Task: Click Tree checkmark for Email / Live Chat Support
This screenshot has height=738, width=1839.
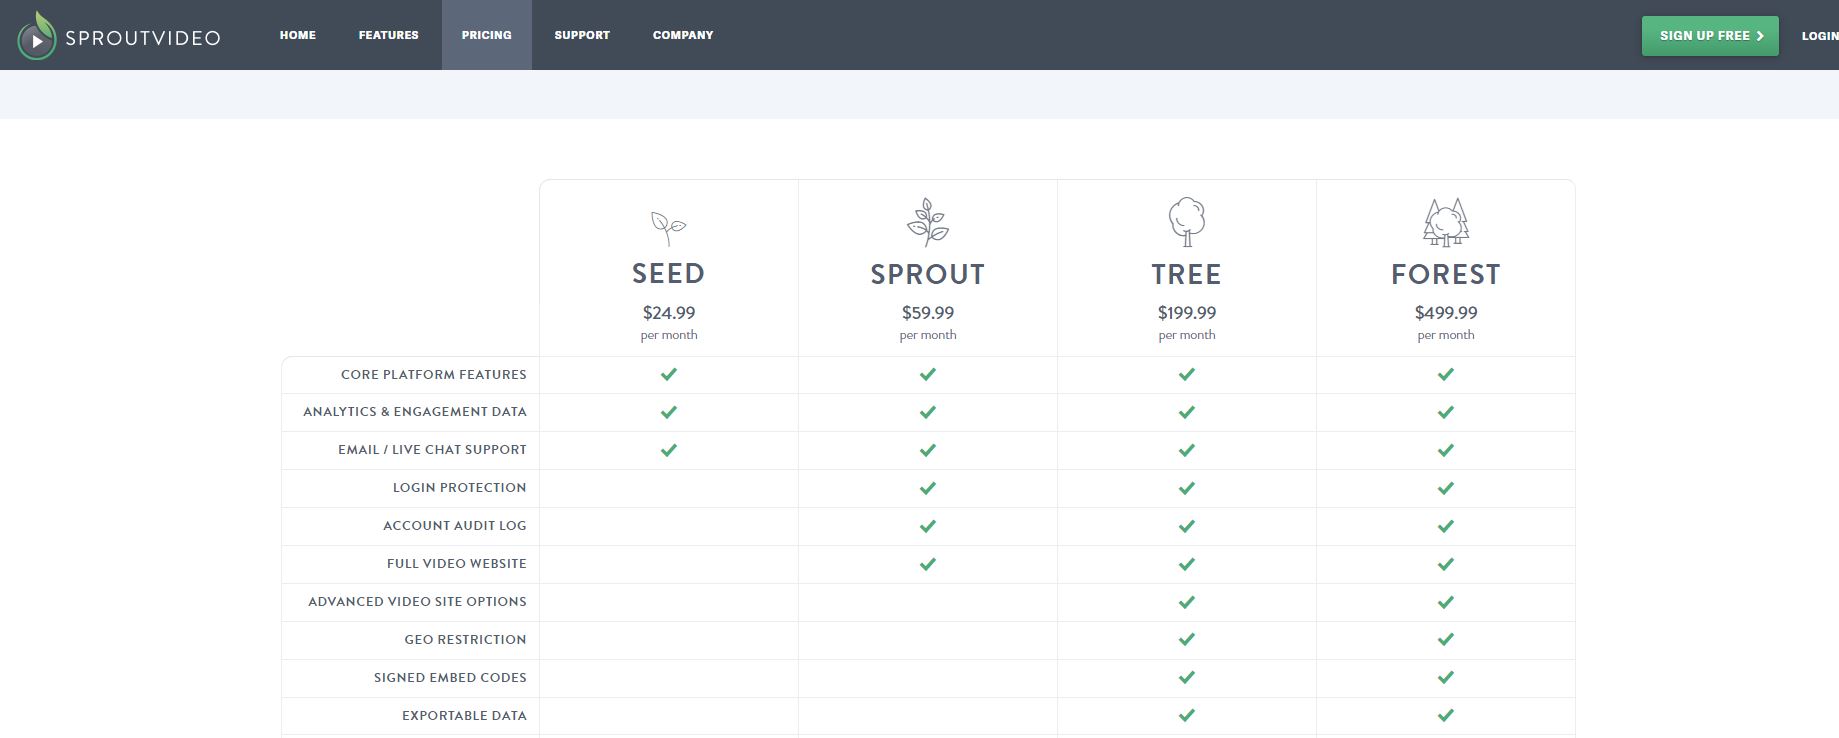Action: click(x=1187, y=450)
